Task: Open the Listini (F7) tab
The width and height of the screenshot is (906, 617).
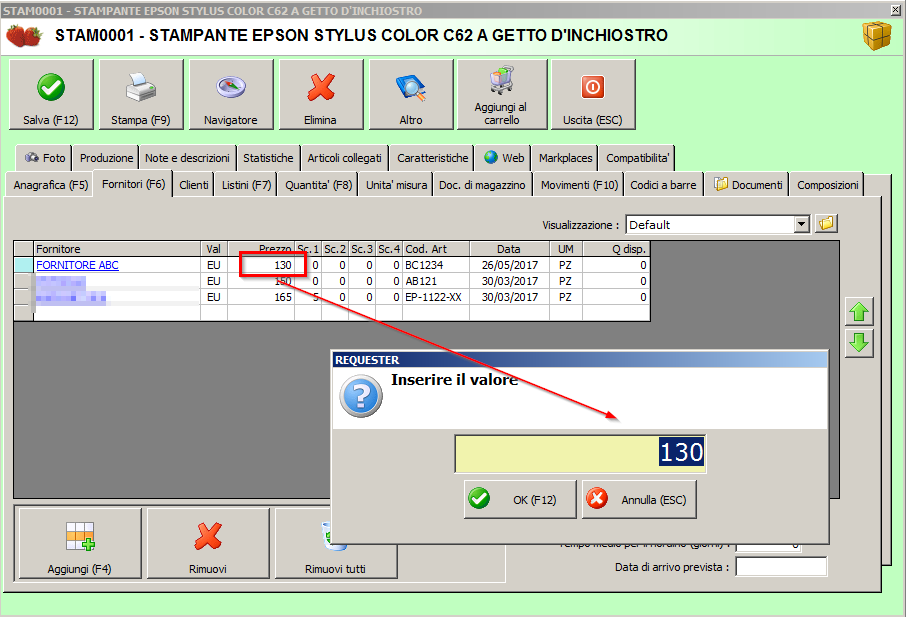Action: point(246,185)
